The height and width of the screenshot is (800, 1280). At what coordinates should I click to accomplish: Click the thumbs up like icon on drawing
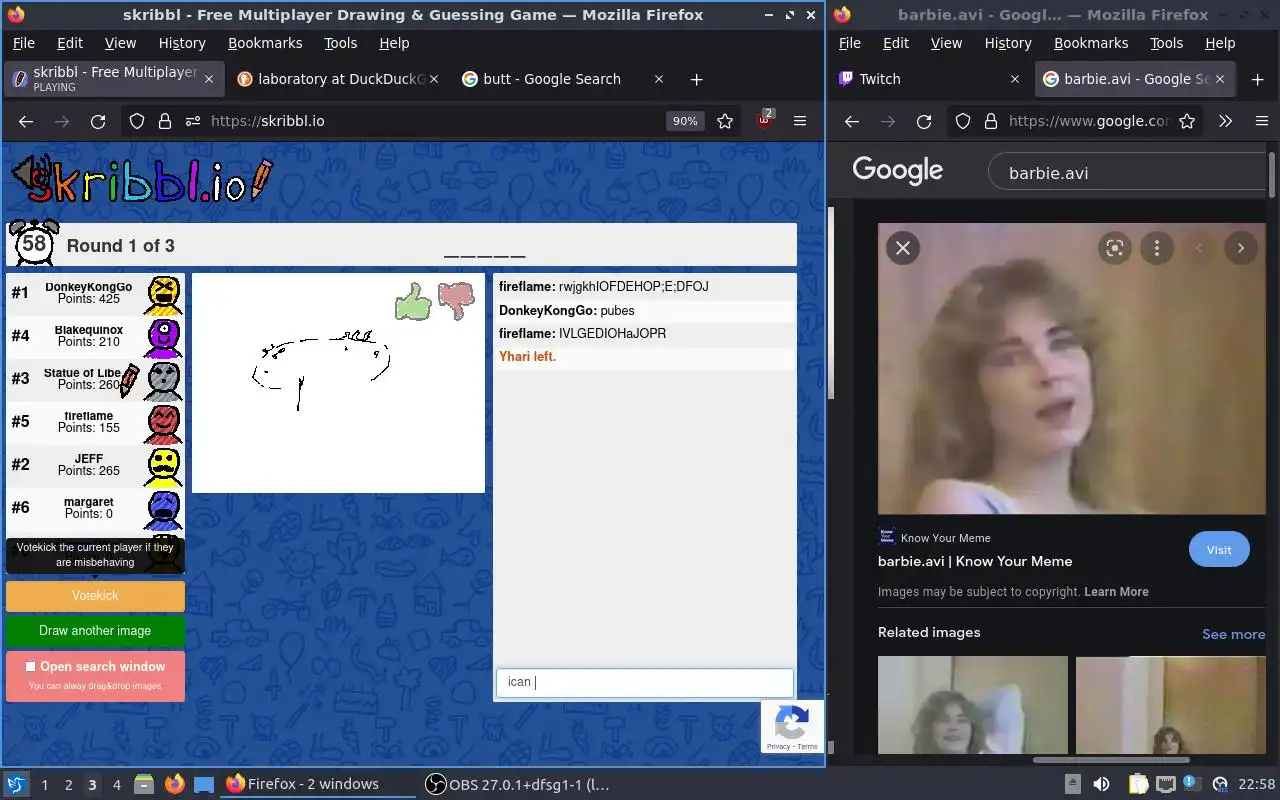[413, 301]
